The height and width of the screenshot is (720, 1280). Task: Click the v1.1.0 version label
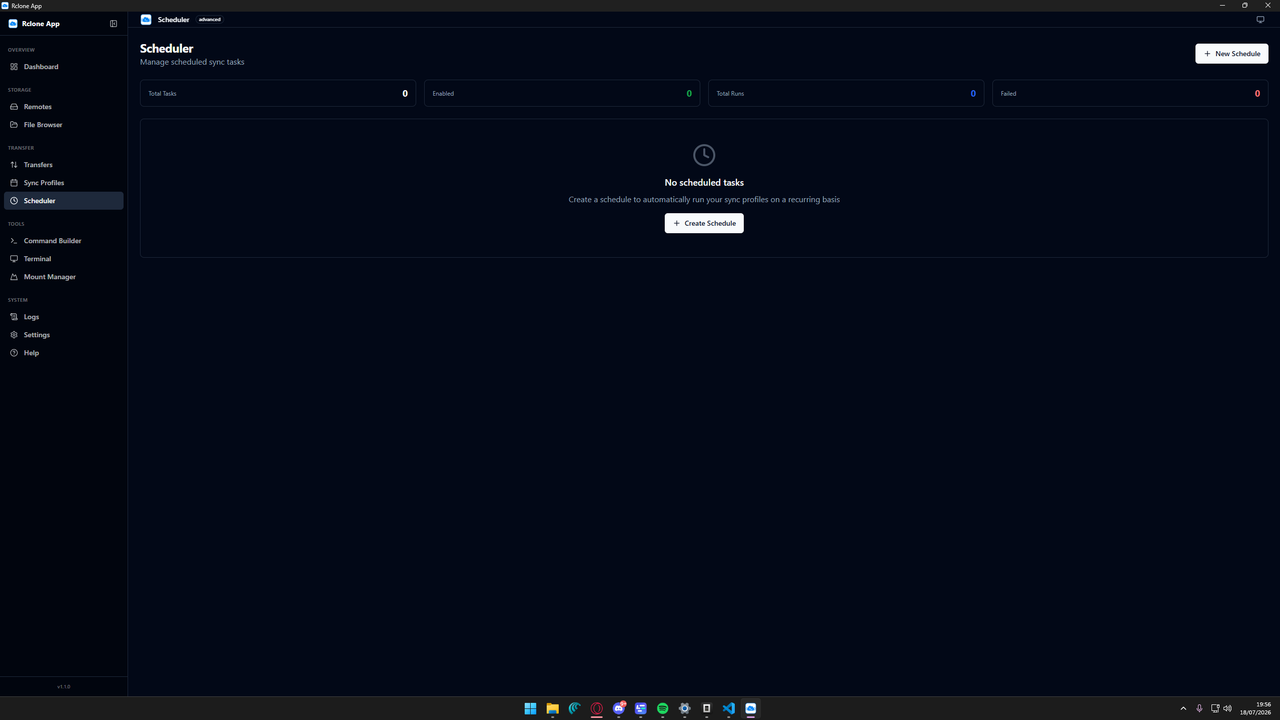tap(64, 687)
